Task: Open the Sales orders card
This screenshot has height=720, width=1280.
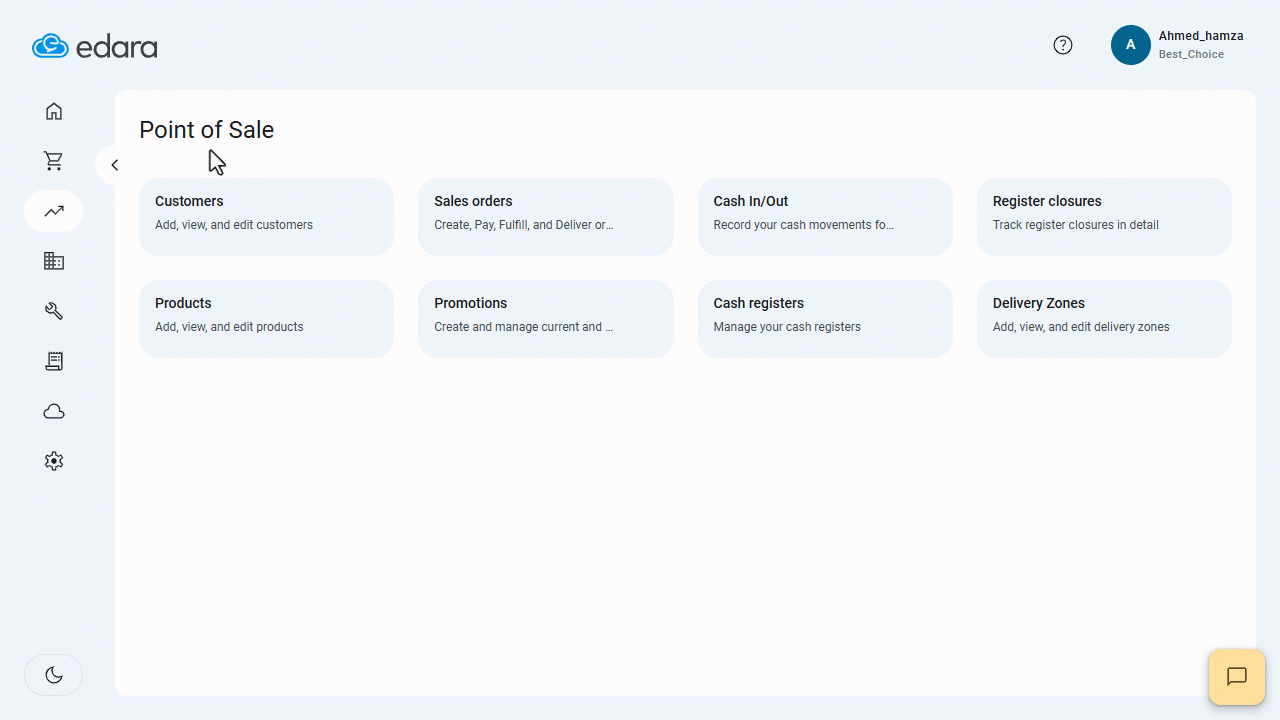Action: point(546,217)
